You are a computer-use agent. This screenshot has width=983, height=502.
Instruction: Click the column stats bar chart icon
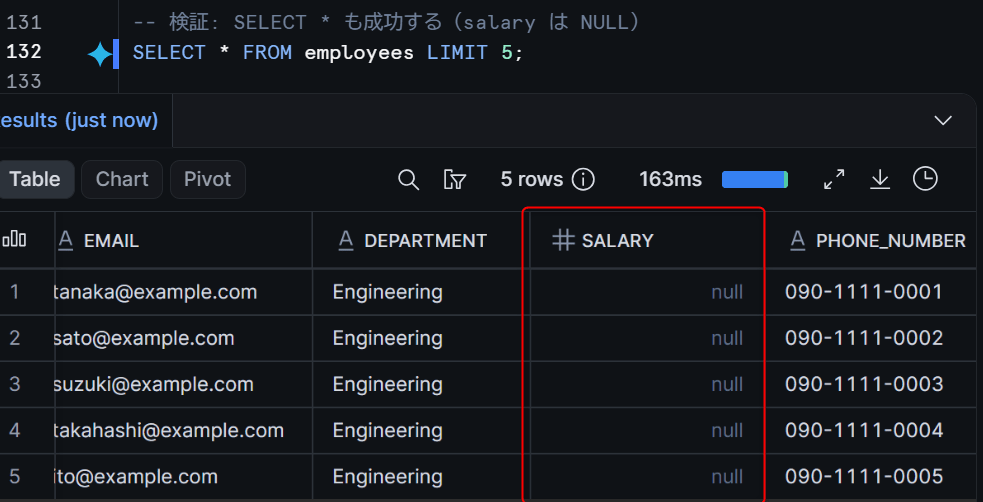(14, 239)
